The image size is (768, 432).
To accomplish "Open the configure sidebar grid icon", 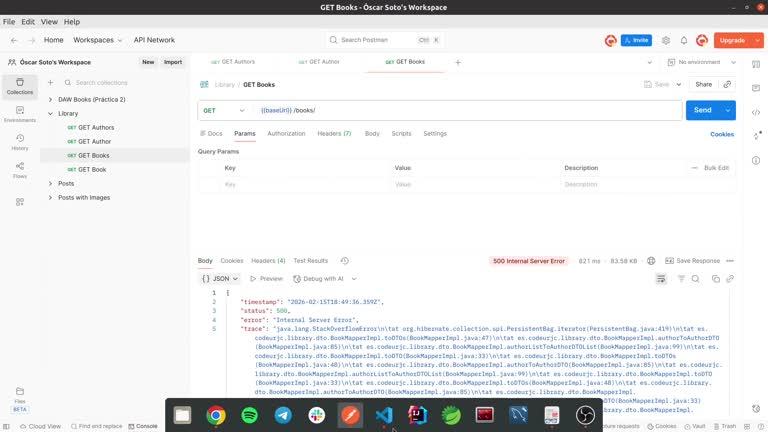I will pos(20,202).
